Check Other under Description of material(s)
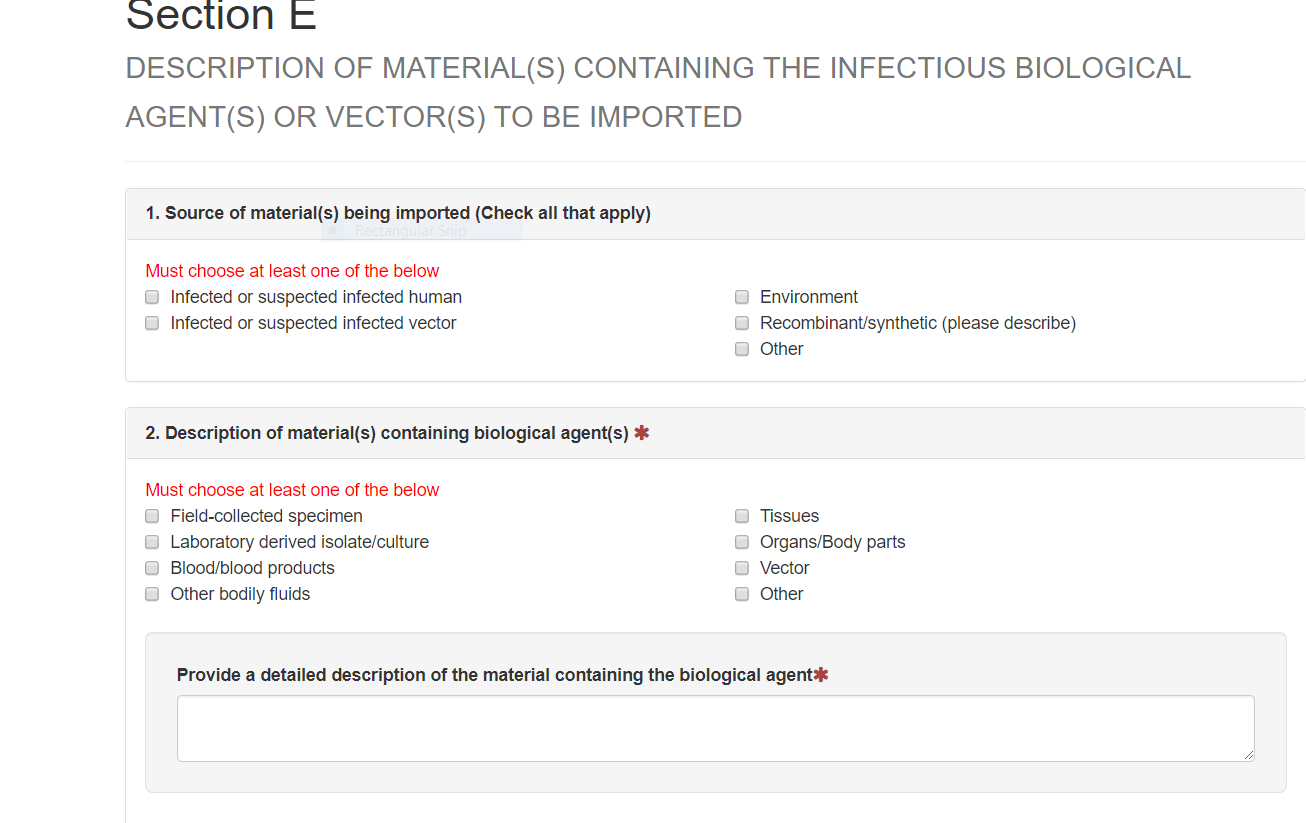Screen dimensions: 1306x823 coord(742,594)
